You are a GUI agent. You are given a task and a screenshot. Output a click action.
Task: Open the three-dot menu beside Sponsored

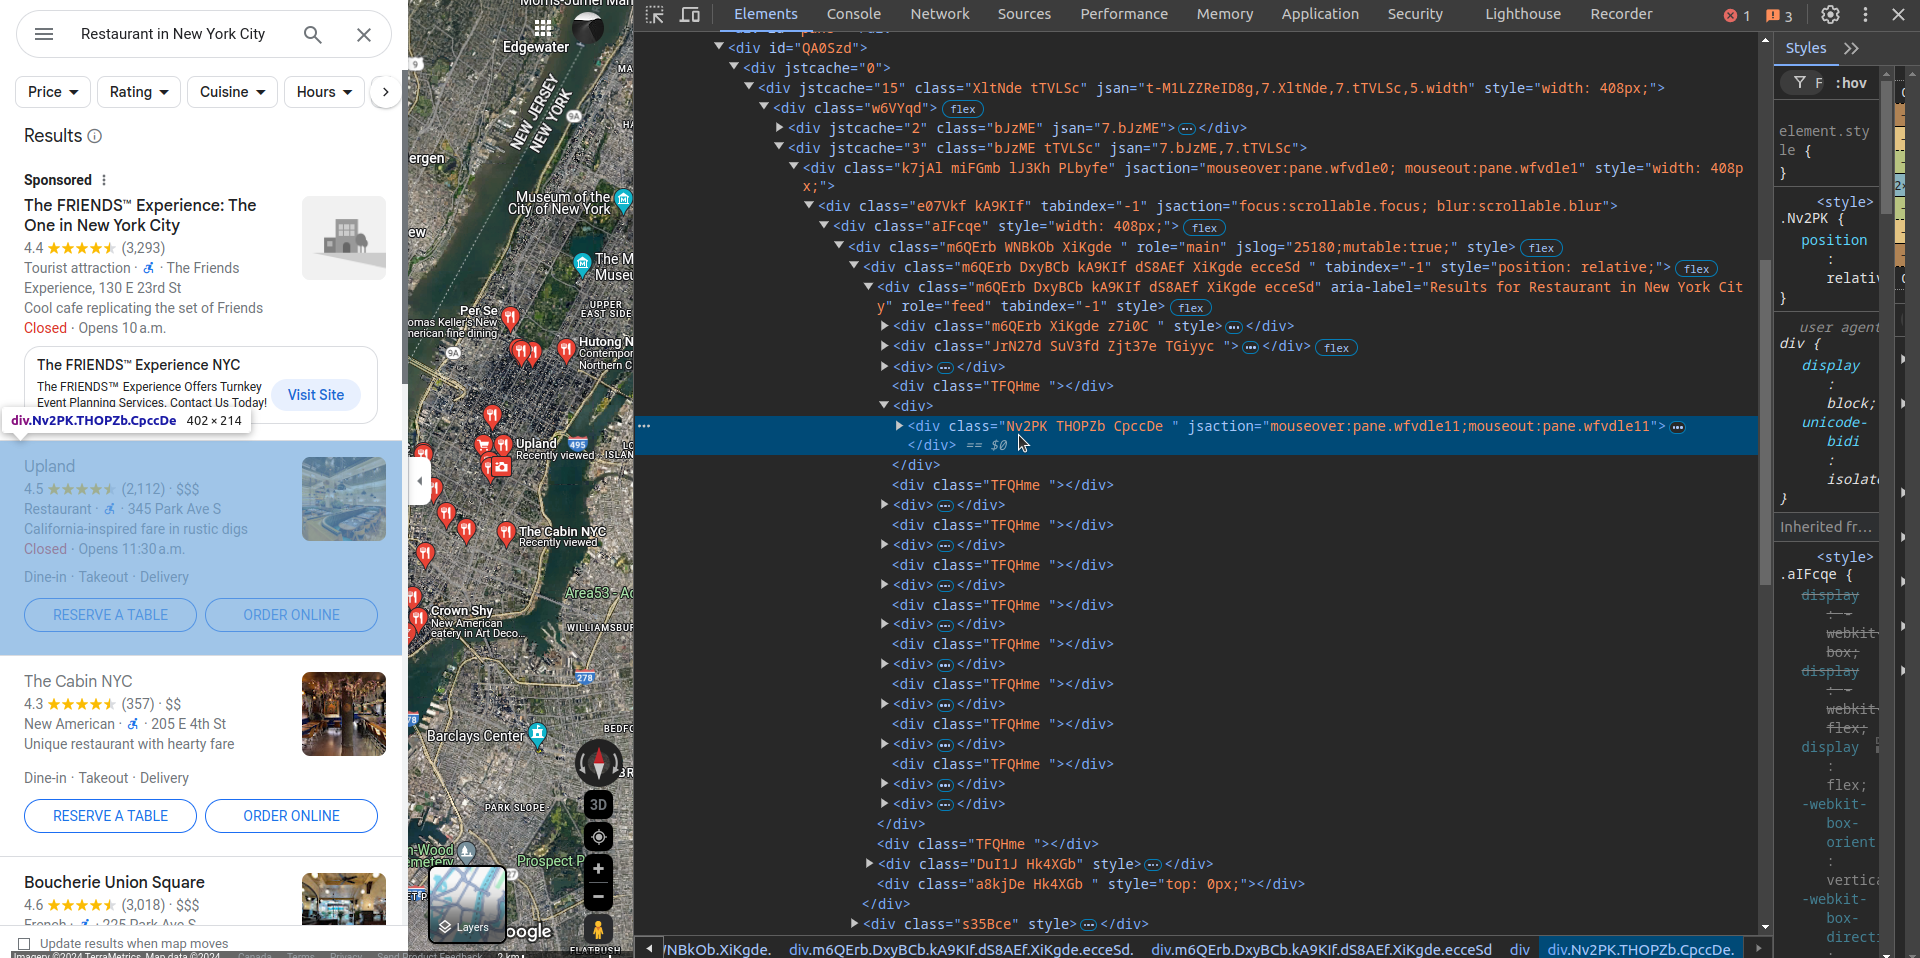click(x=104, y=180)
